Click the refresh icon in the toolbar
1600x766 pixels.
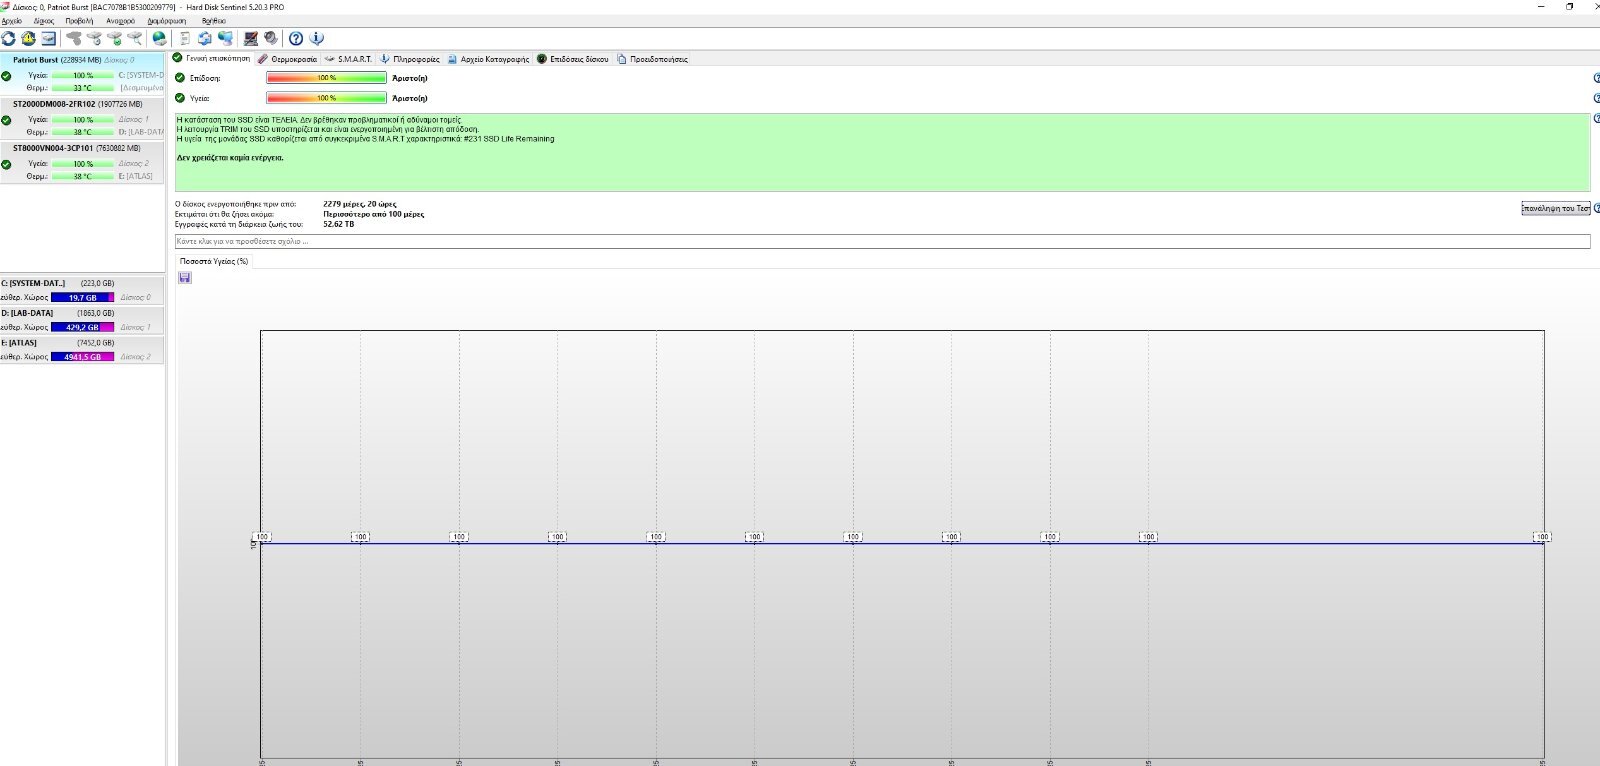(8, 38)
